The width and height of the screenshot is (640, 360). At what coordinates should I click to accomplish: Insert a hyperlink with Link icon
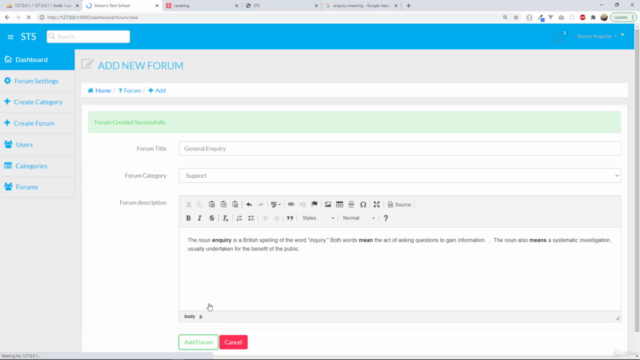(x=291, y=204)
